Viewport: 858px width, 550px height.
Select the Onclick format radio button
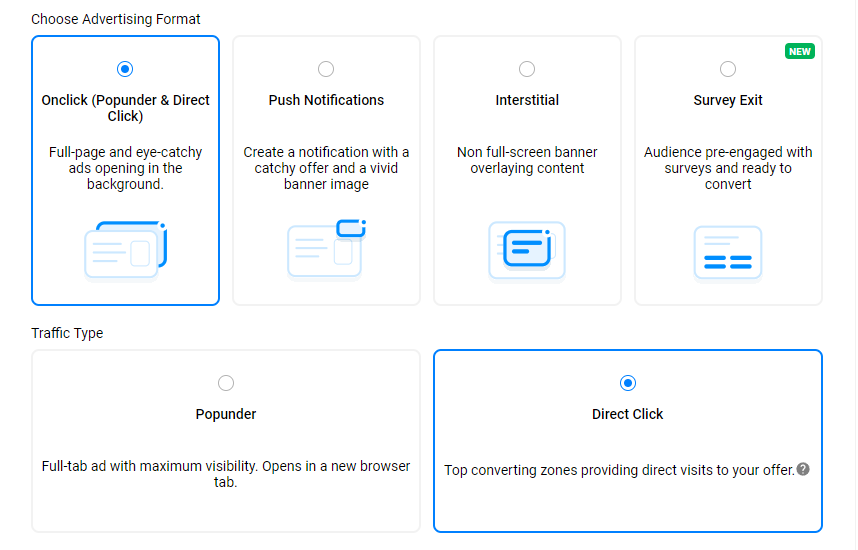(x=125, y=69)
